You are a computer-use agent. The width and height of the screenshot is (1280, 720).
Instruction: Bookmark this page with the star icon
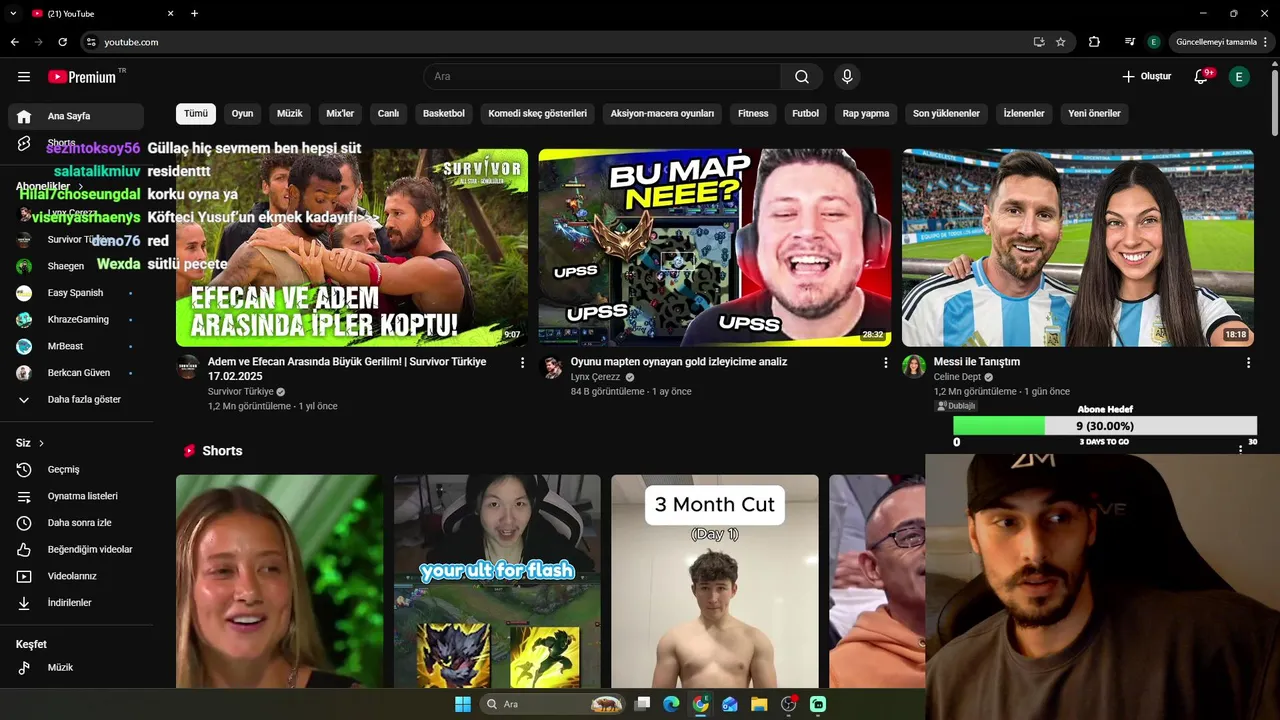(1060, 42)
